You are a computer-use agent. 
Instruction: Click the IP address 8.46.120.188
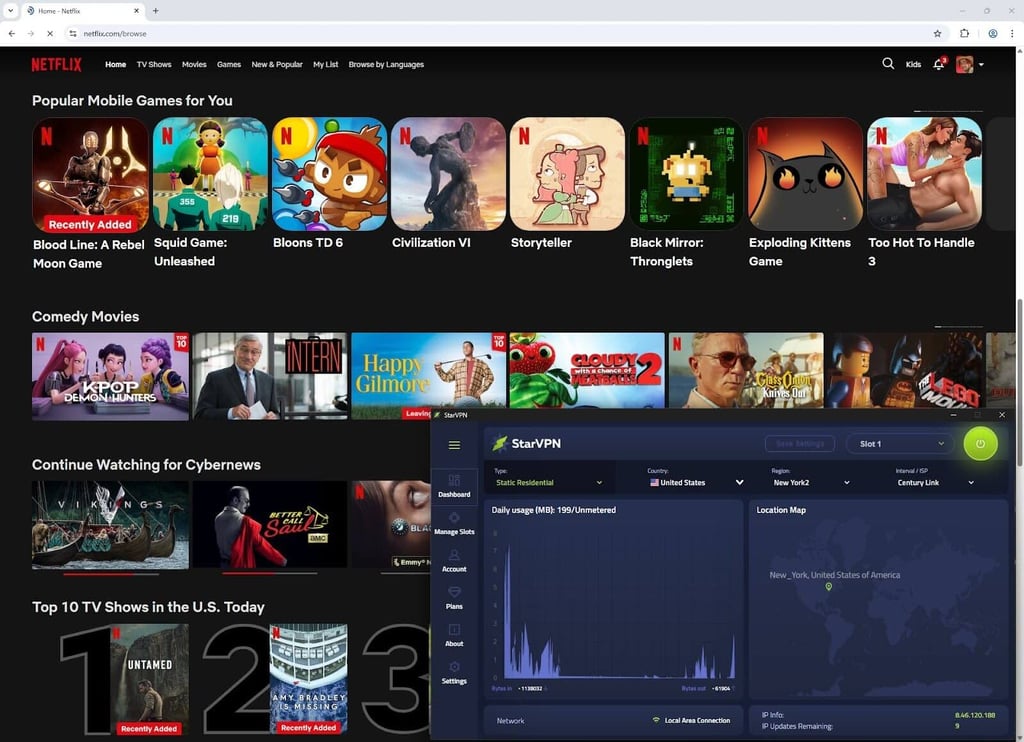point(974,715)
